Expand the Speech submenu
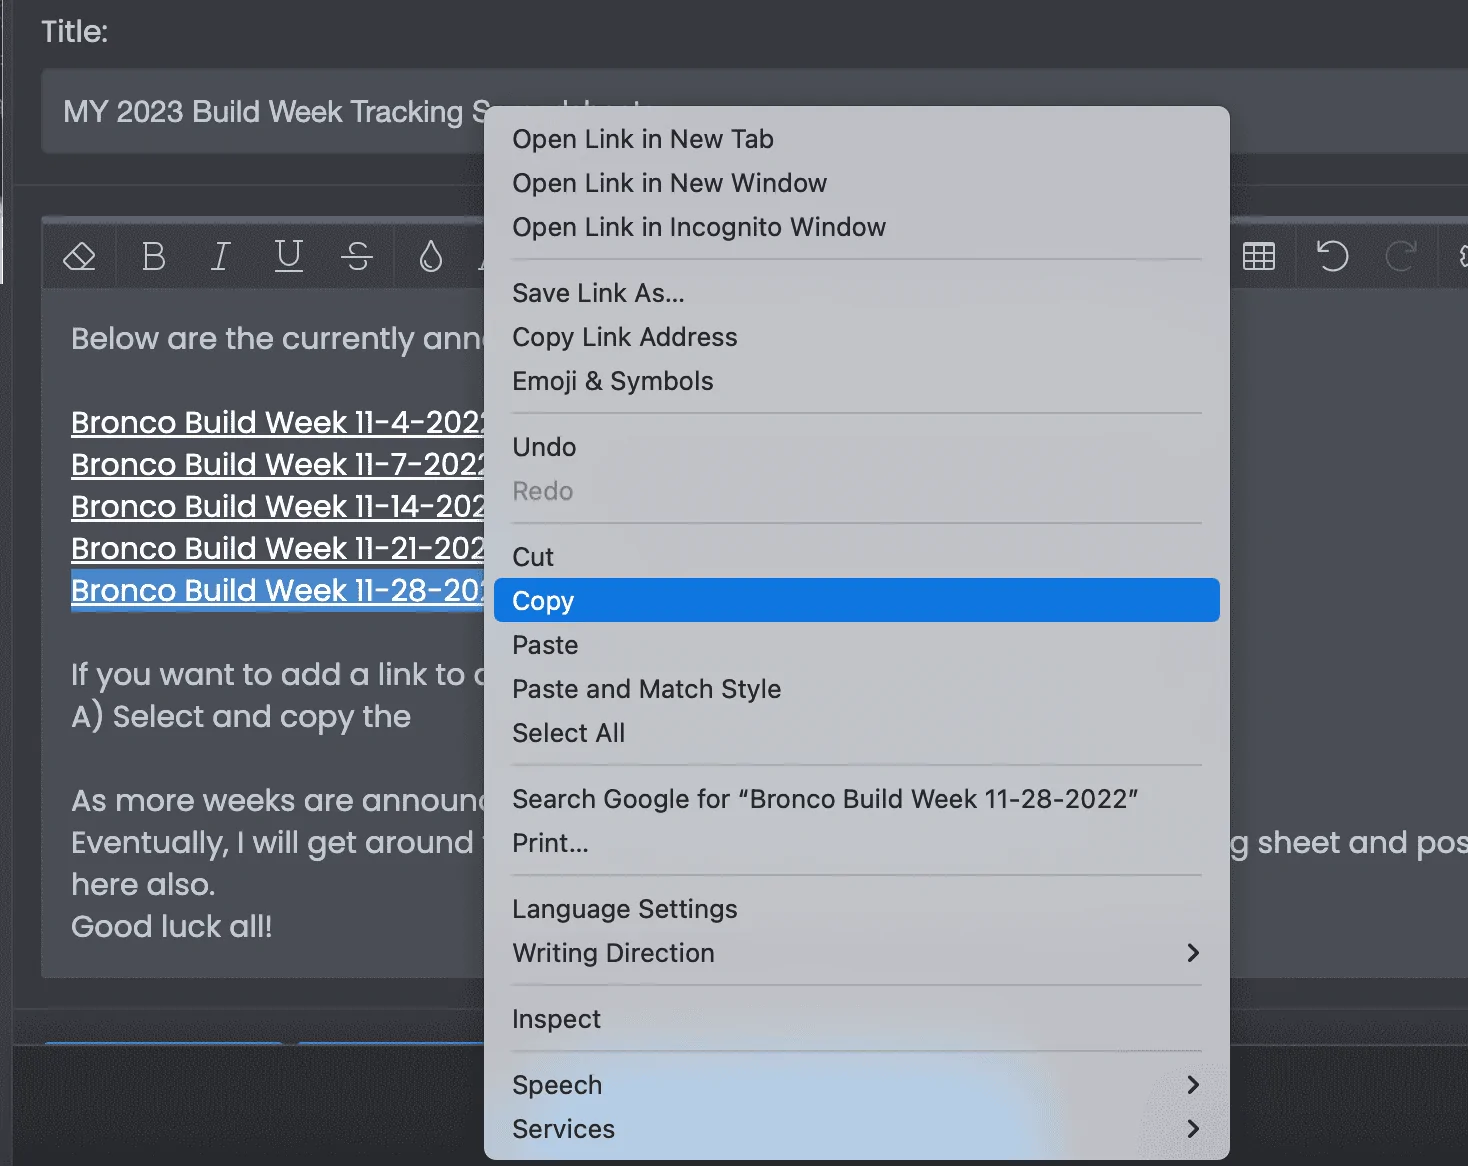The width and height of the screenshot is (1468, 1166). coord(857,1085)
